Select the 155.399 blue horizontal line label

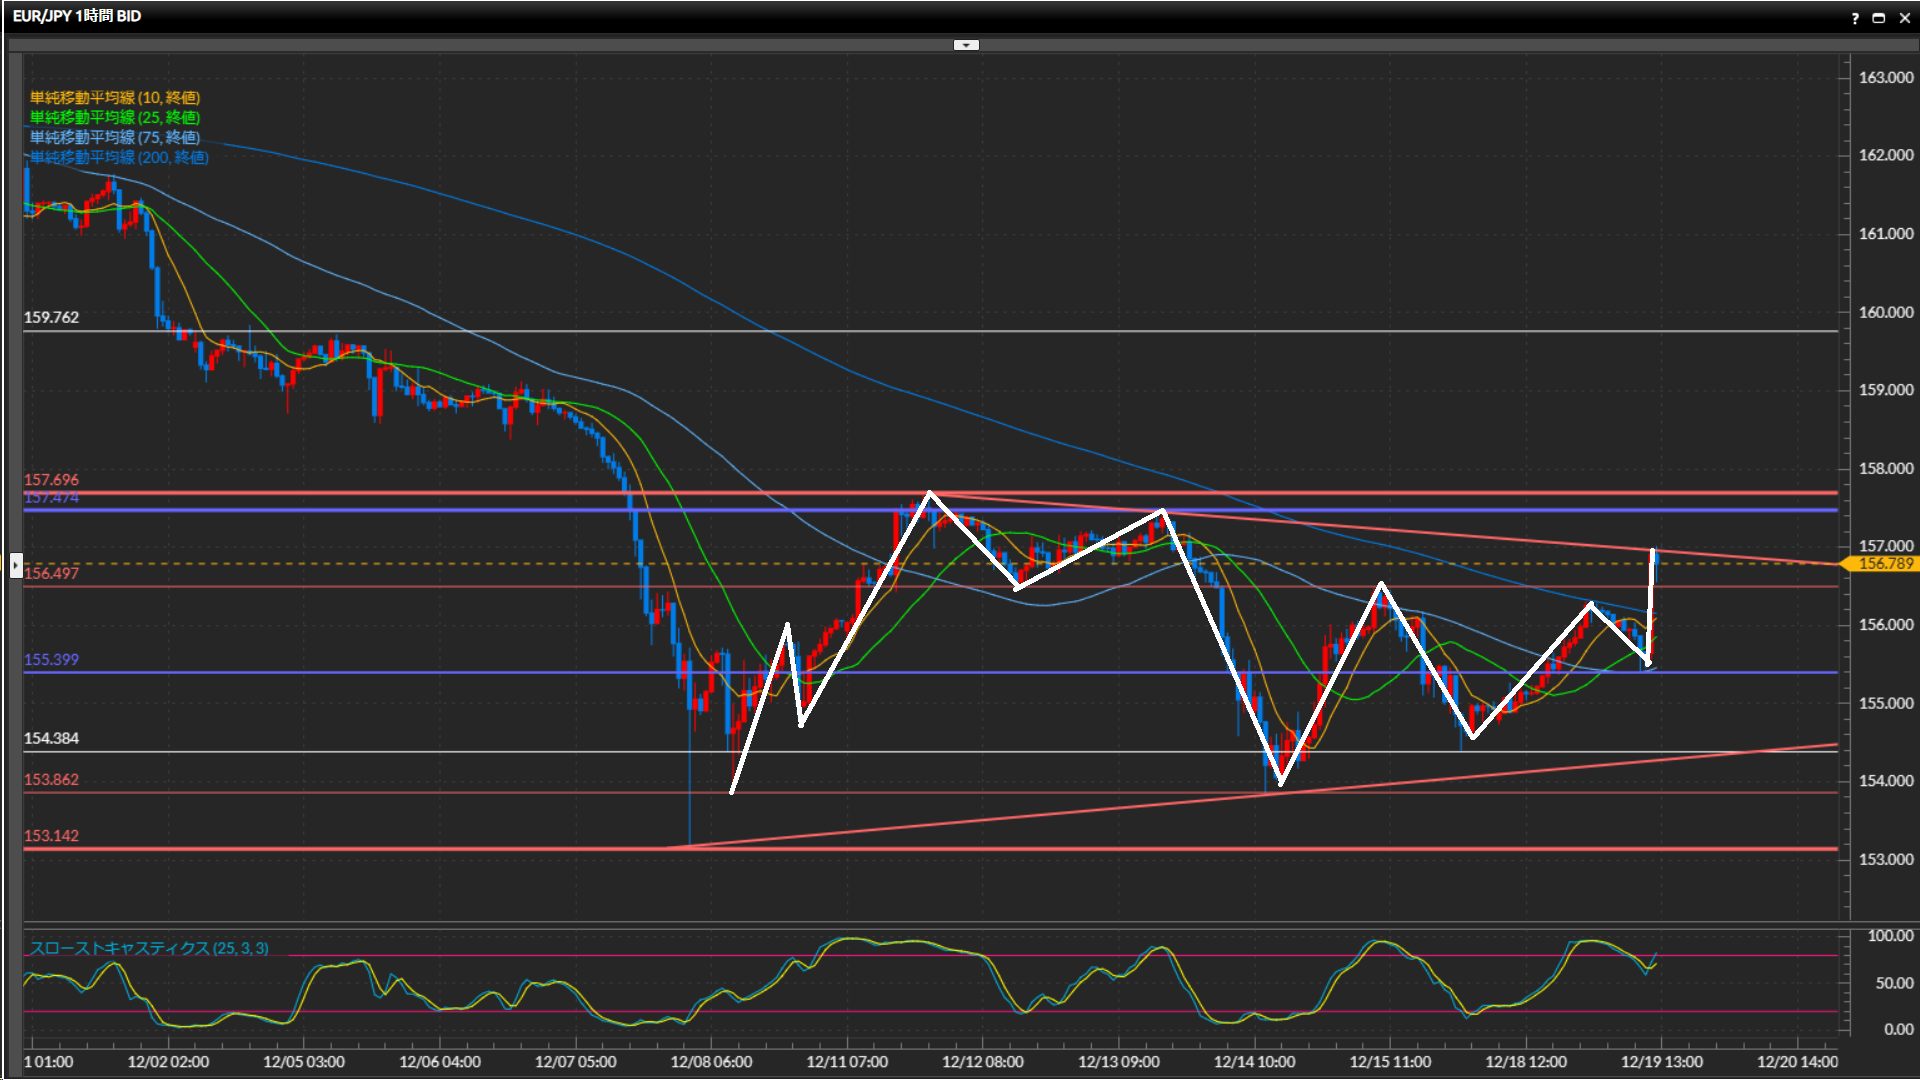(51, 660)
